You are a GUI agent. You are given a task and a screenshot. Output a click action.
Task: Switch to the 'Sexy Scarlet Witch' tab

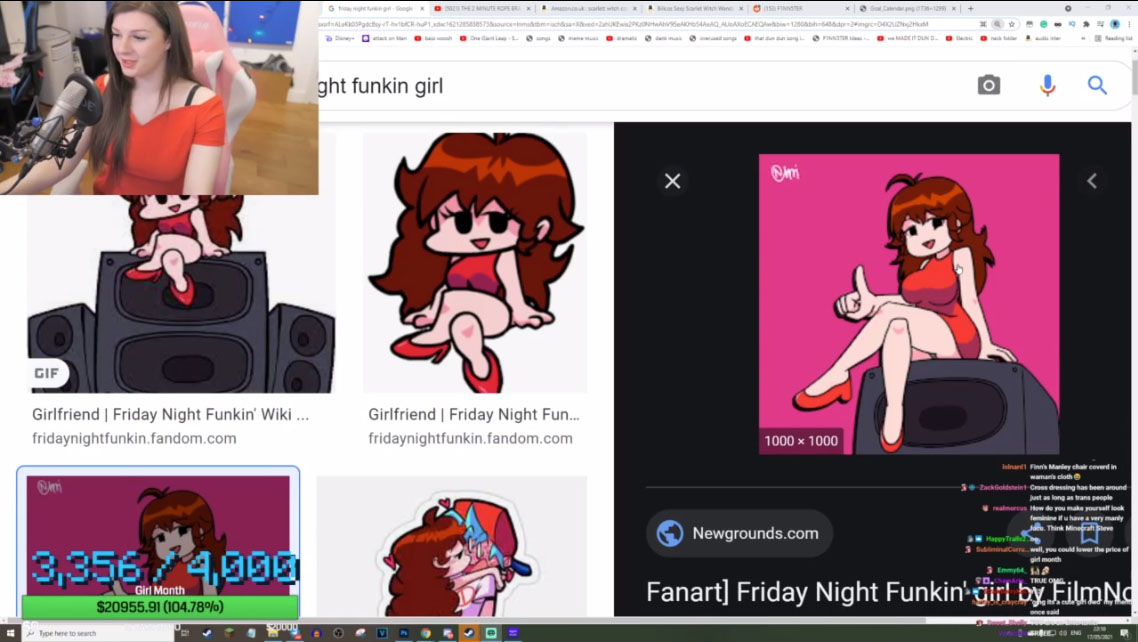(694, 9)
